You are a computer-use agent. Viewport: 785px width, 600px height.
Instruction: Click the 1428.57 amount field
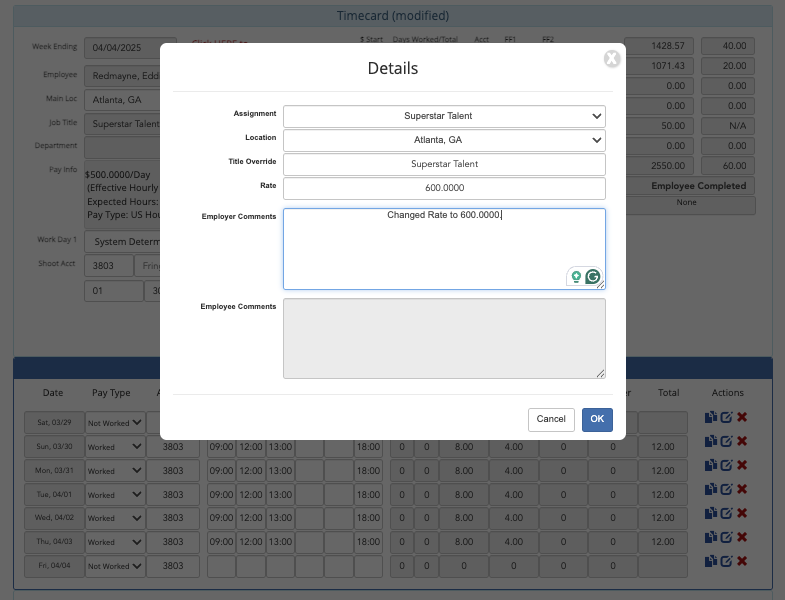[x=659, y=46]
